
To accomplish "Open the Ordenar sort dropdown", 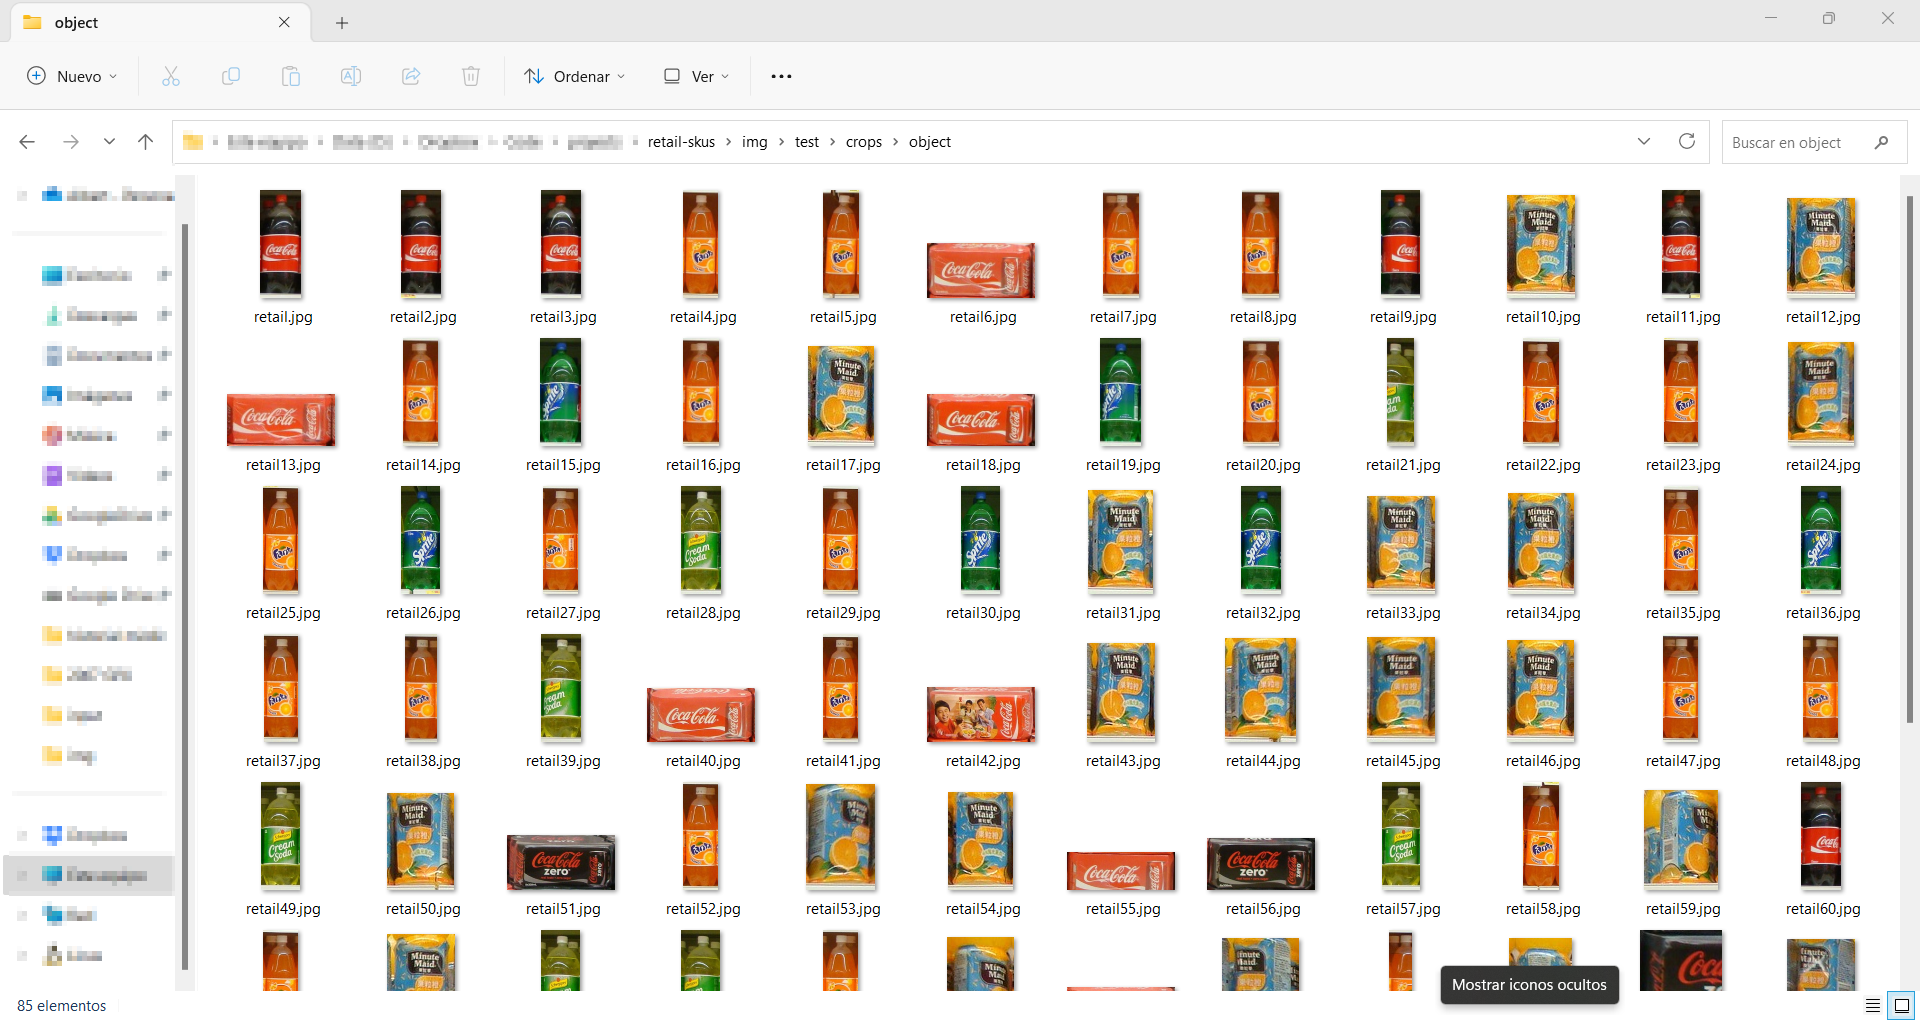I will coord(575,76).
